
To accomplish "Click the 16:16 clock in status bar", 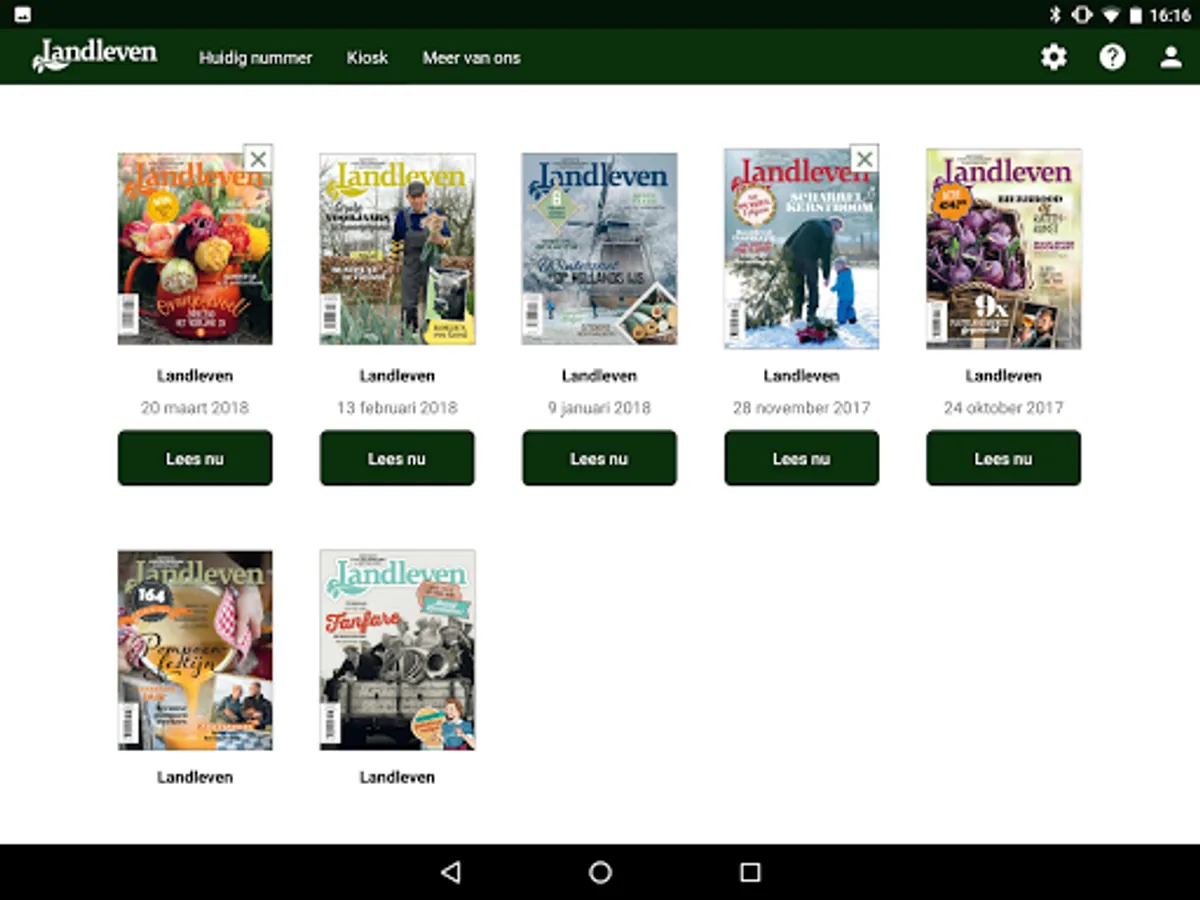I will [x=1170, y=15].
